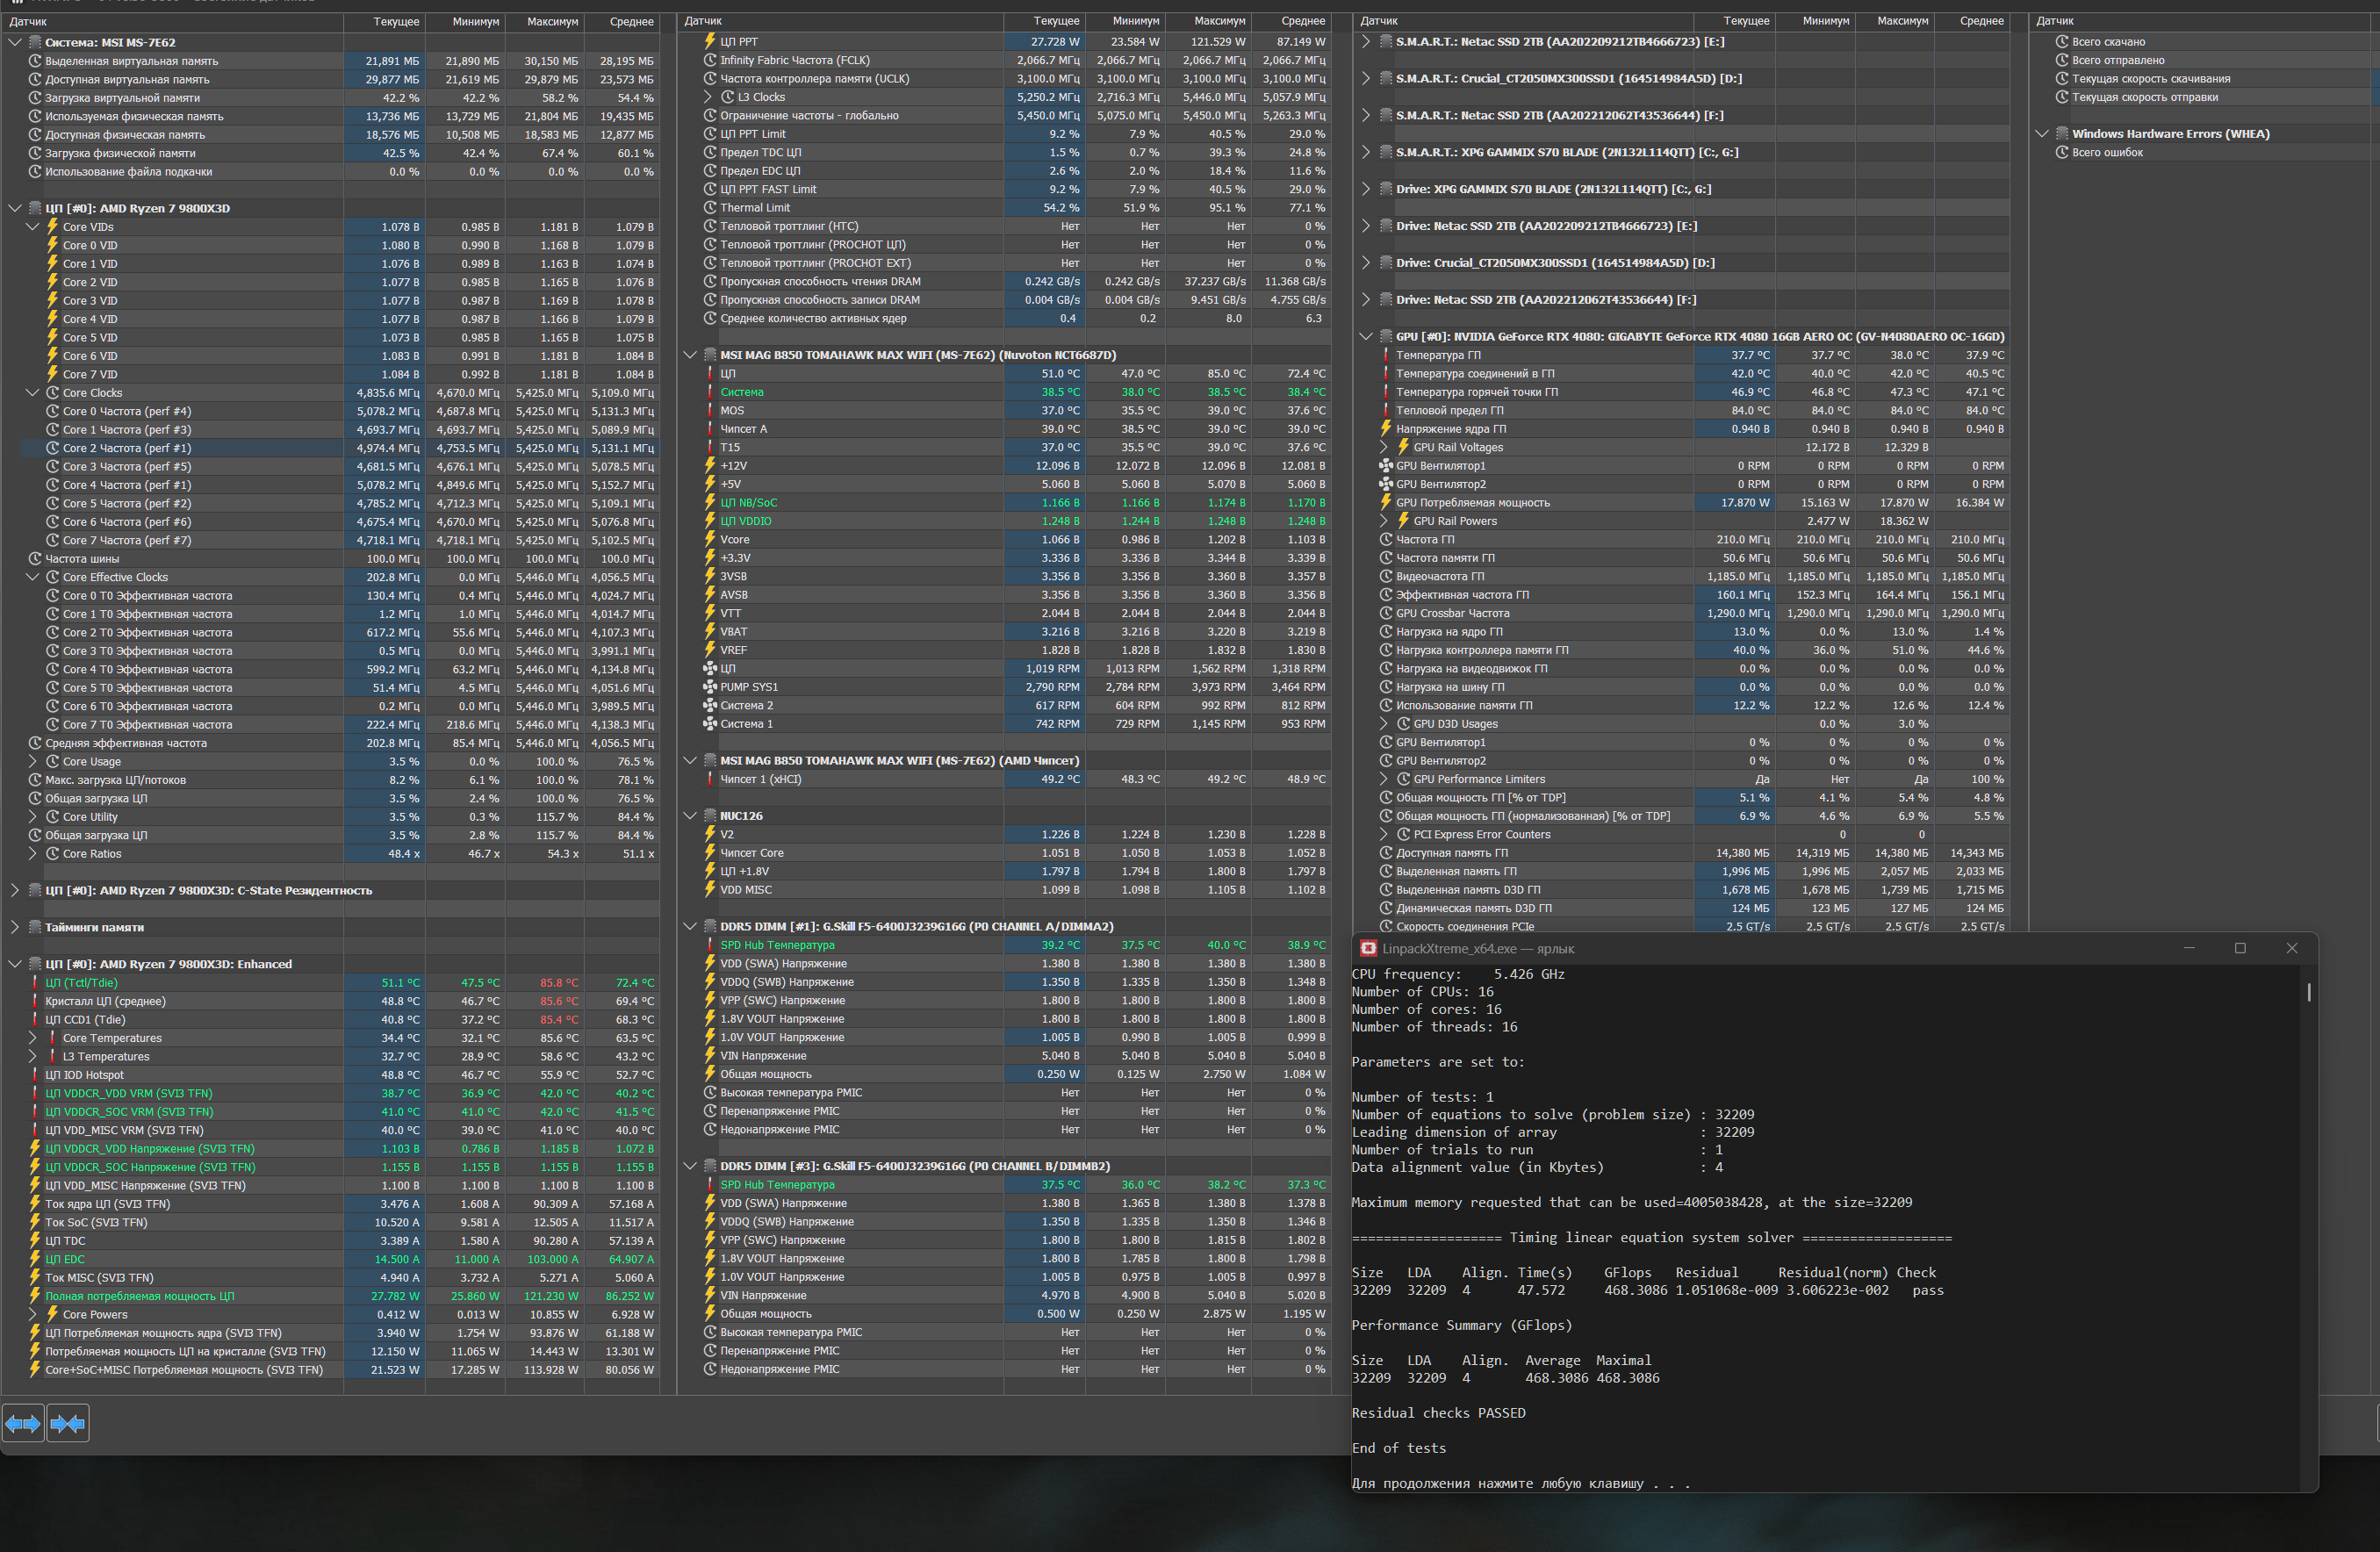Expand the GPU Rail Voltages node
The width and height of the screenshot is (2380, 1552).
pyautogui.click(x=1384, y=447)
